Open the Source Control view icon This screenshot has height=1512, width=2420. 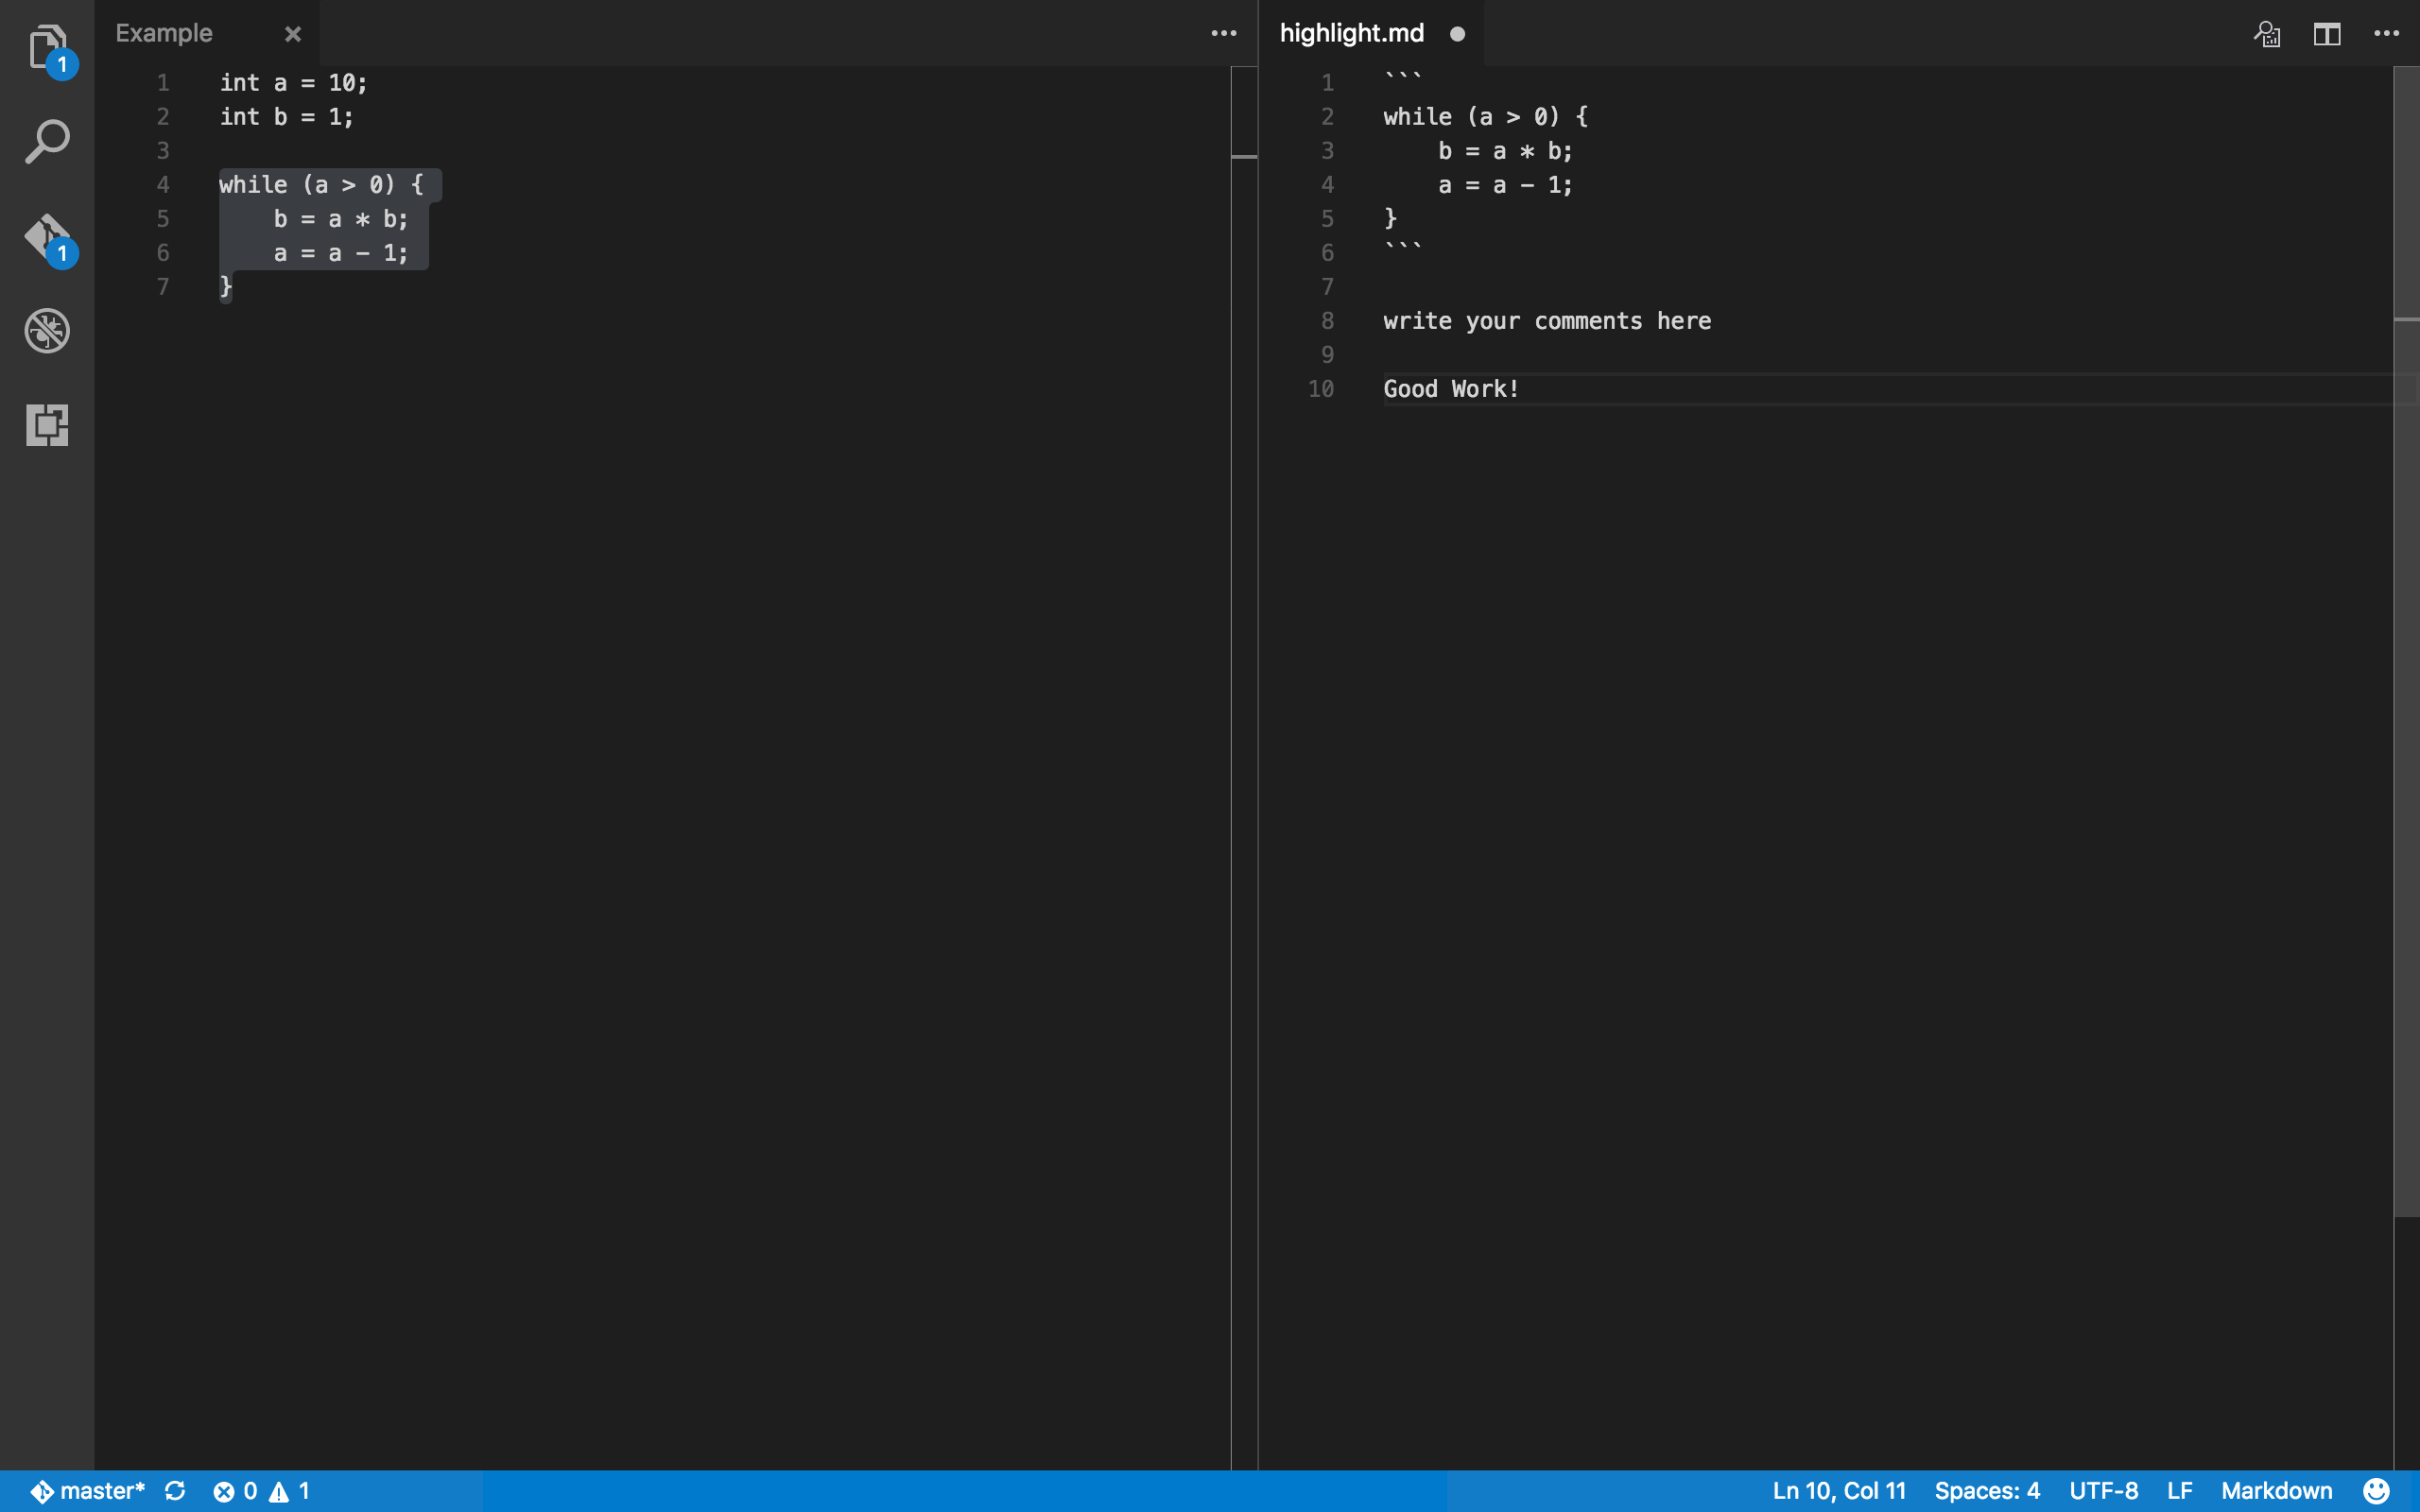tap(47, 237)
